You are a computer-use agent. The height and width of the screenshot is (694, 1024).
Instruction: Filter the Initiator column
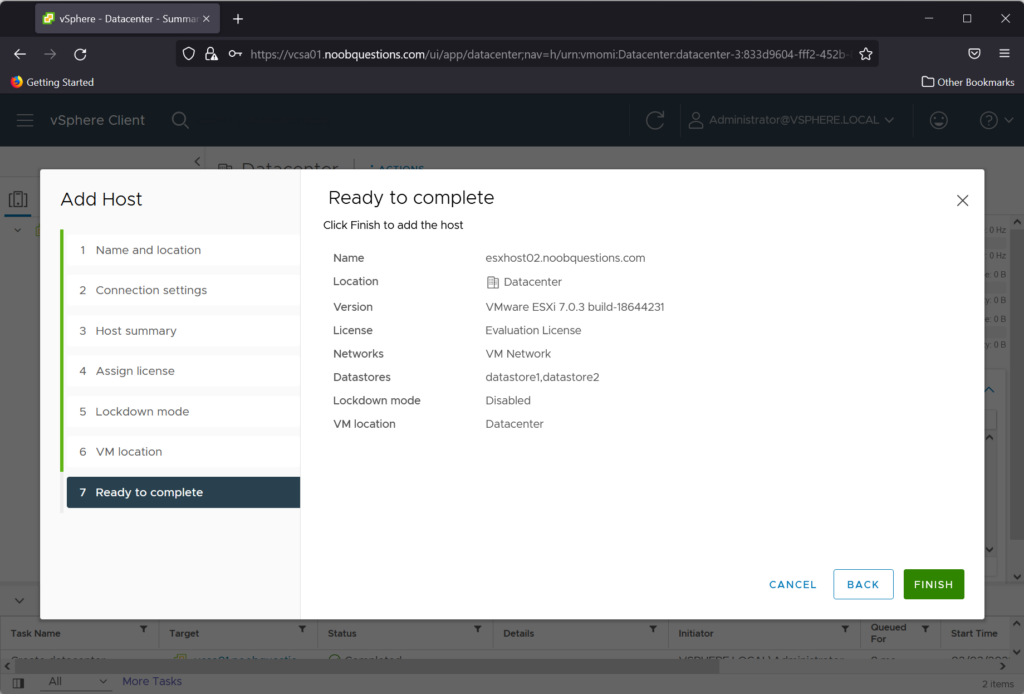845,629
